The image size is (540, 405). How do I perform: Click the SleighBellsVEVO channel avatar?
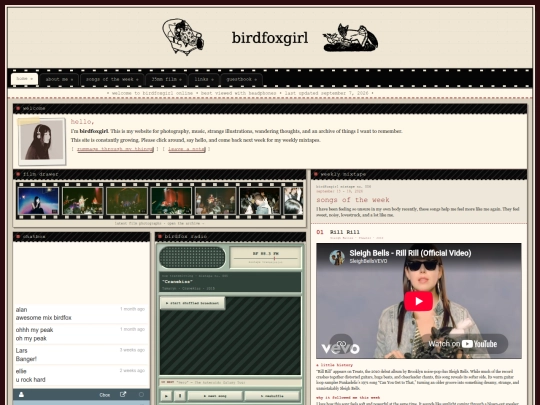click(337, 257)
